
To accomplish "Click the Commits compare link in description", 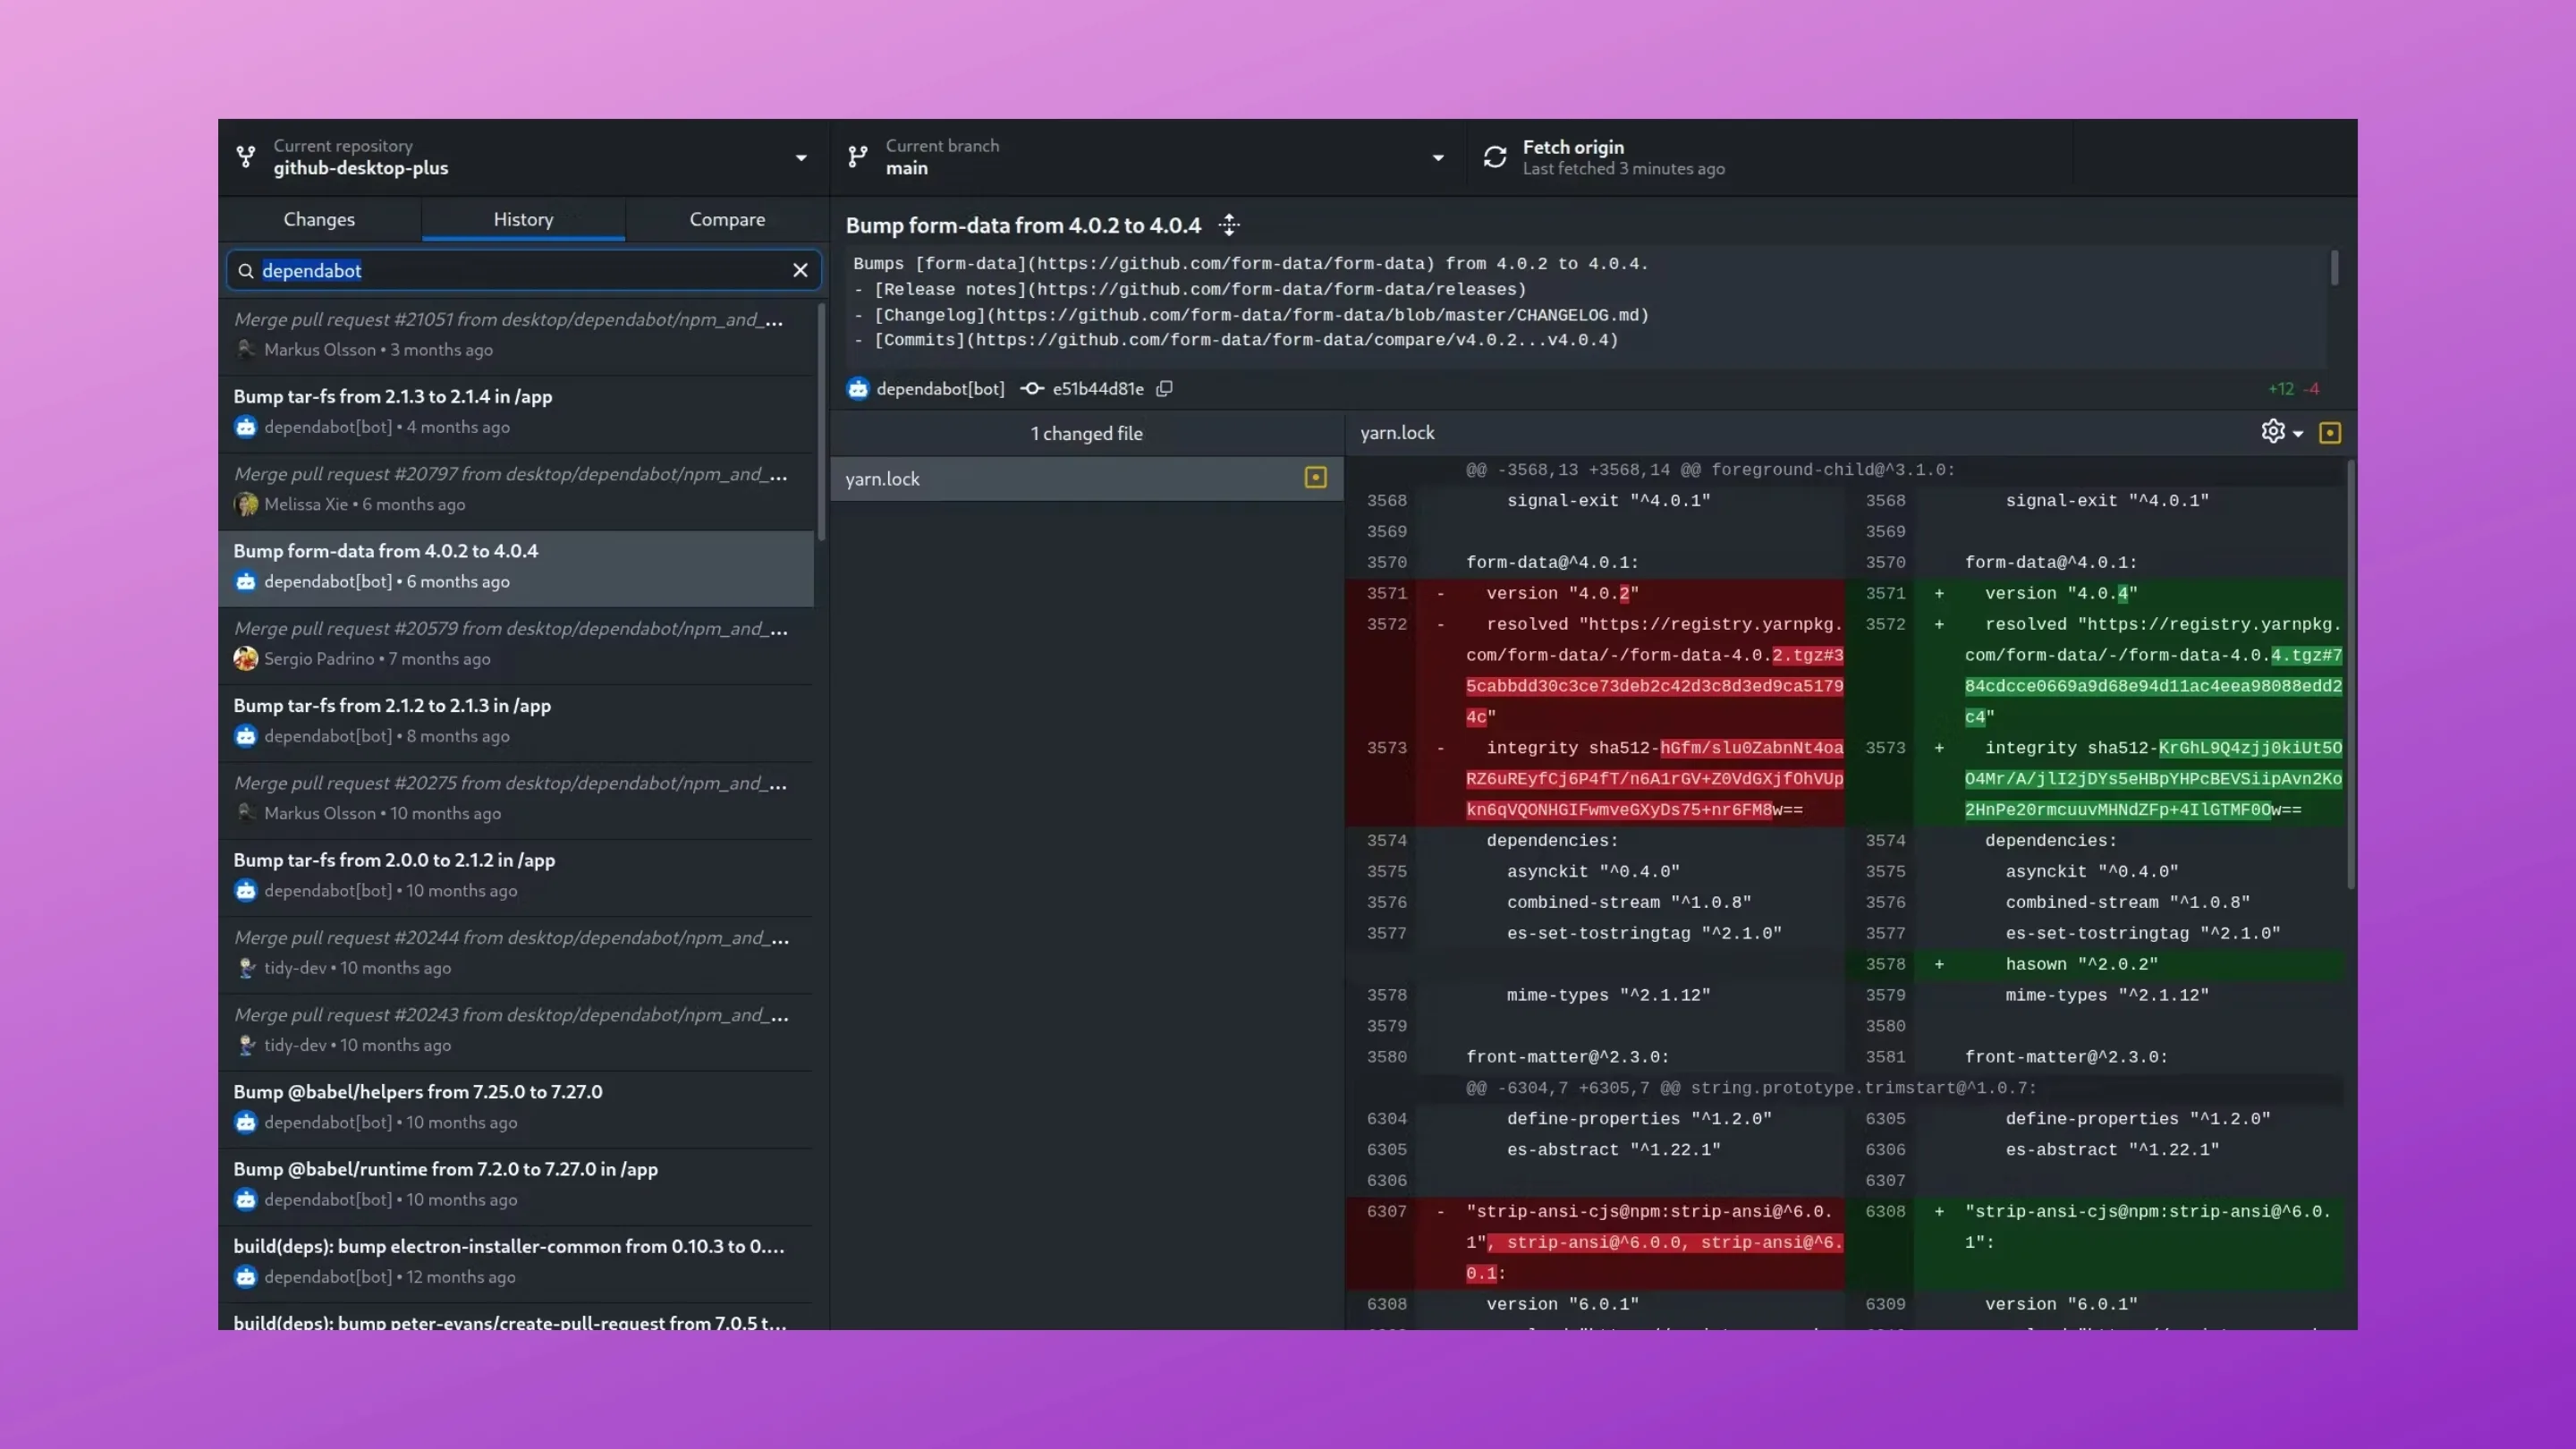I will click(x=1246, y=340).
